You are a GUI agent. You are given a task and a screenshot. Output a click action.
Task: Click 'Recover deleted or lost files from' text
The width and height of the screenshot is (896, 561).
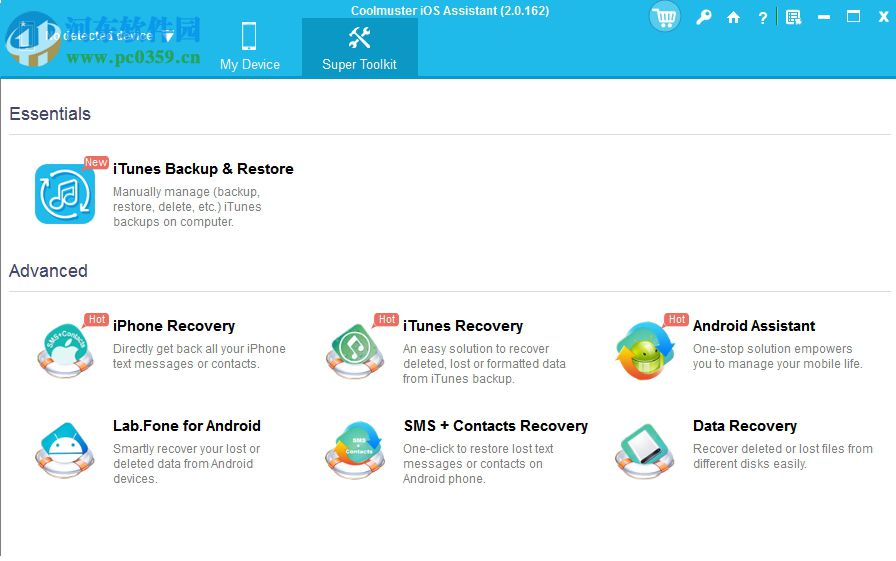[x=783, y=449]
